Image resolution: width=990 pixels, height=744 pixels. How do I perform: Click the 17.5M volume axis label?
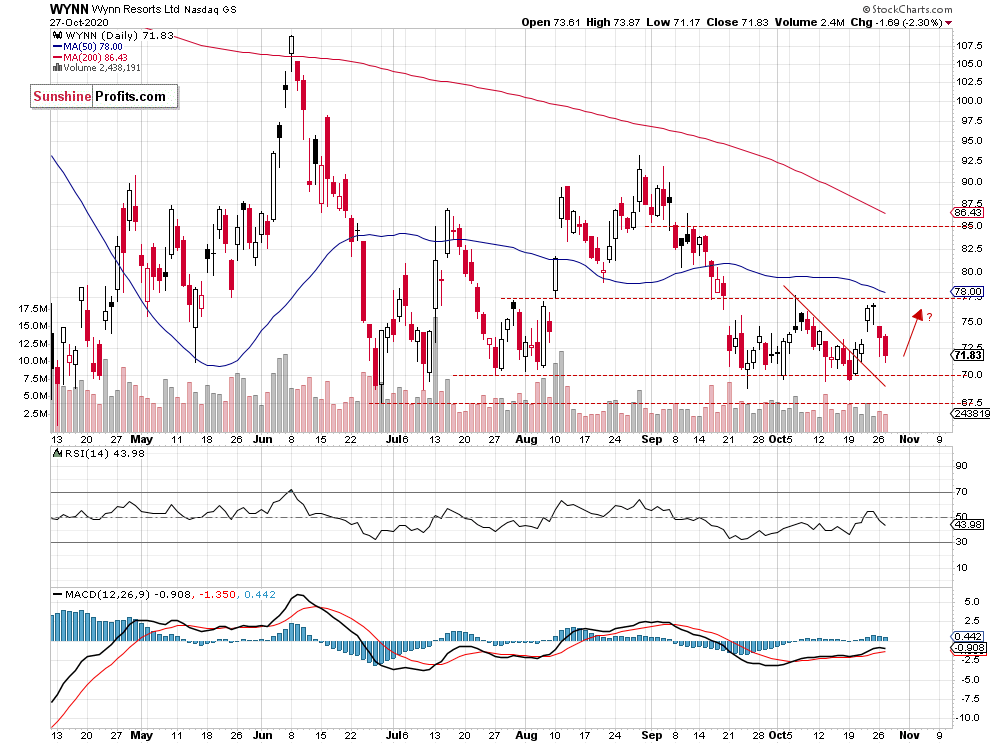(x=33, y=309)
